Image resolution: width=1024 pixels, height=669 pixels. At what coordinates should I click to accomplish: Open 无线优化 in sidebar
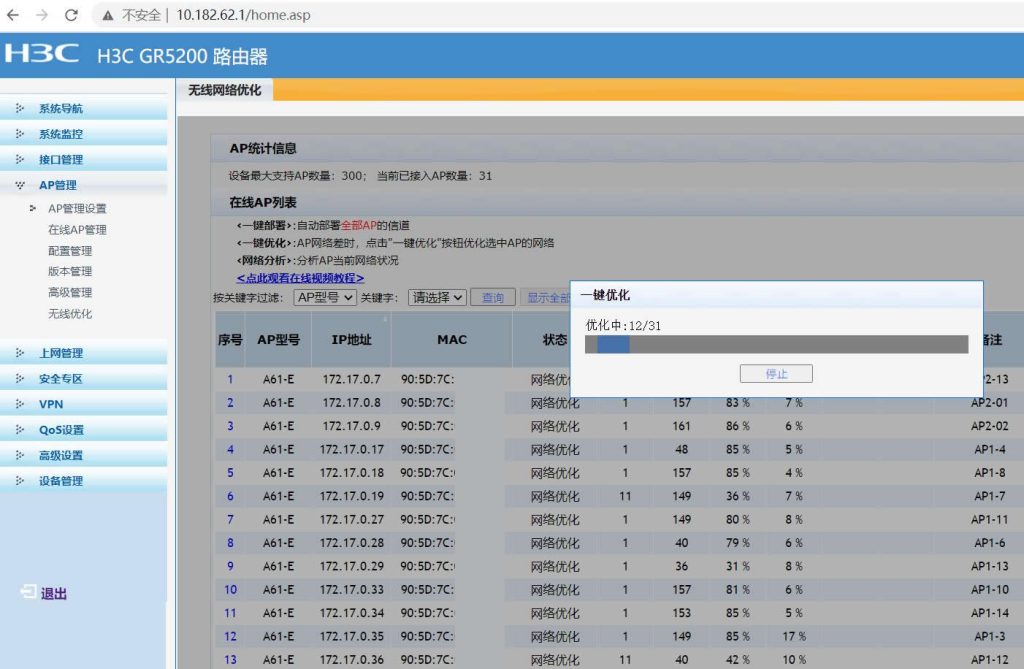(70, 314)
